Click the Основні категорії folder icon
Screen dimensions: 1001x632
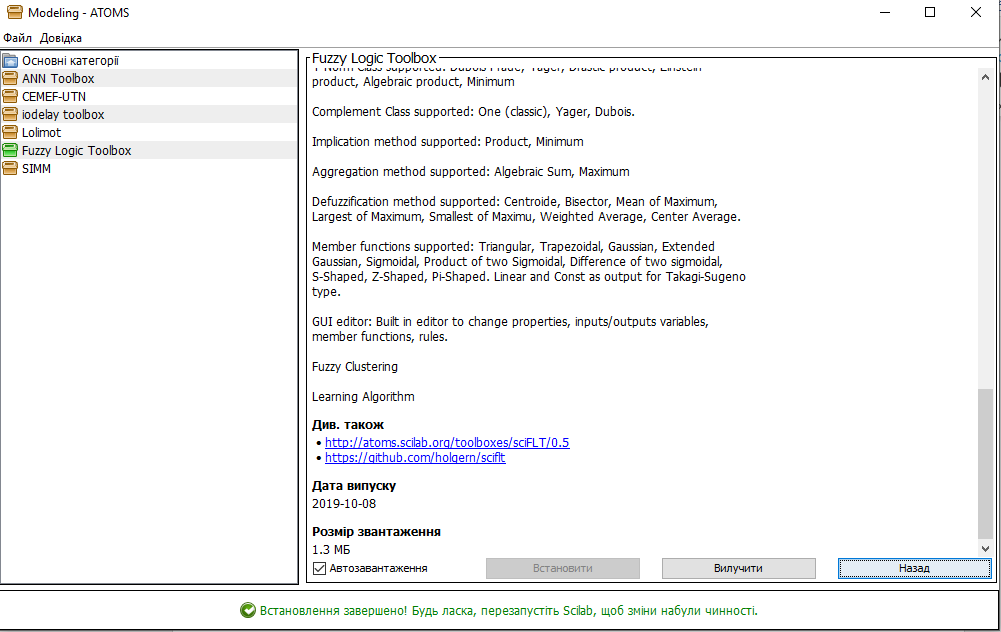10,61
